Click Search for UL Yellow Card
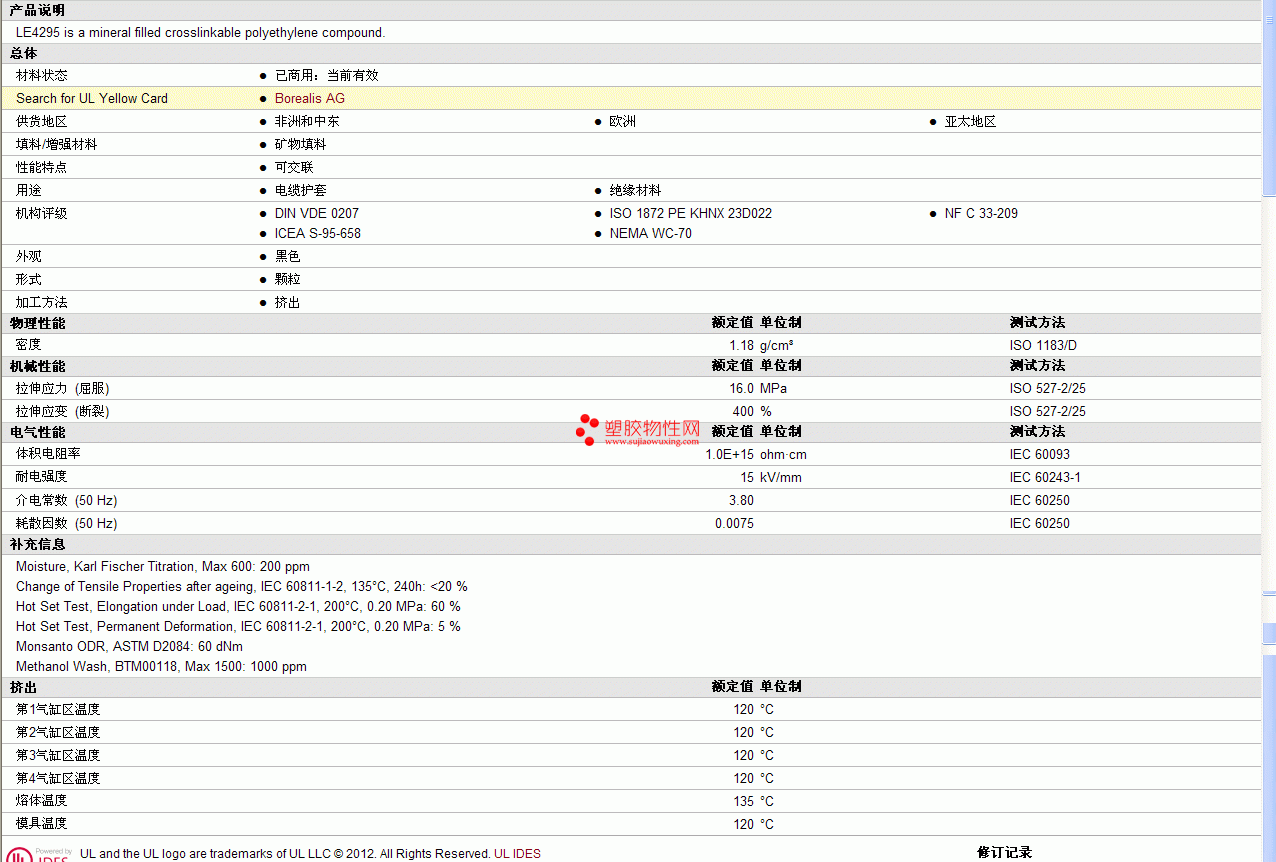This screenshot has width=1276, height=862. (92, 98)
